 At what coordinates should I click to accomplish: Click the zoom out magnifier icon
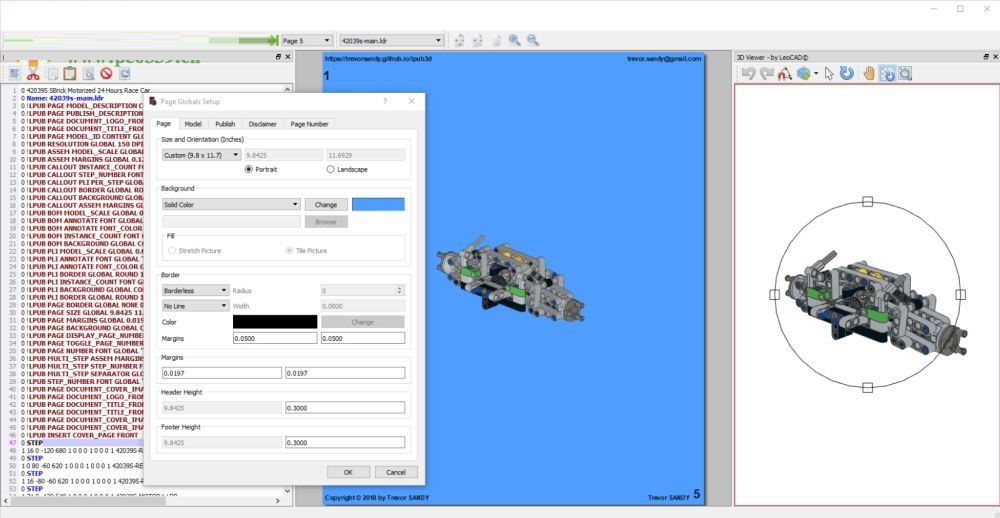[533, 41]
